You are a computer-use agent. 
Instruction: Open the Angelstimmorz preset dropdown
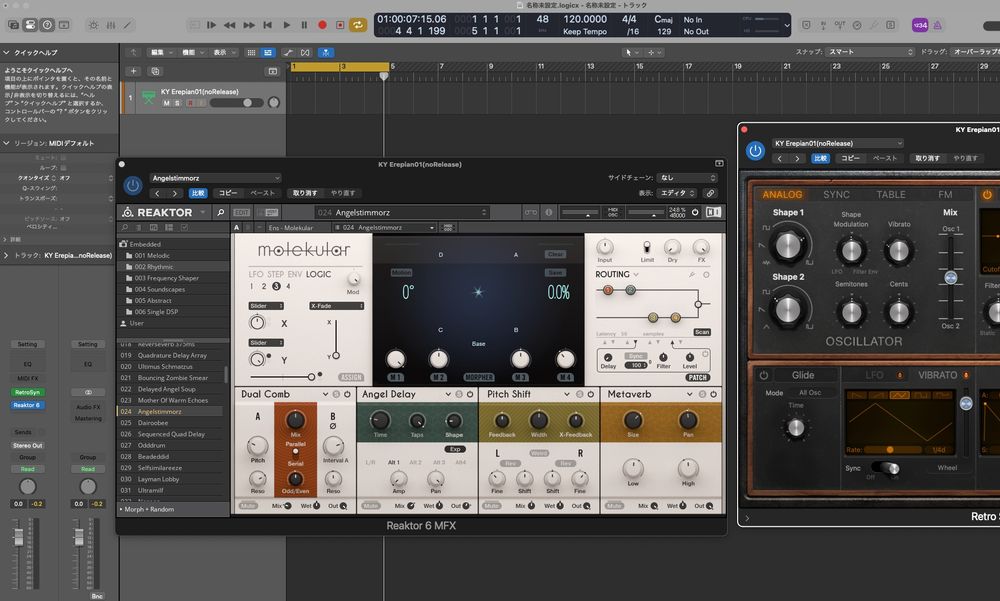[x=215, y=178]
